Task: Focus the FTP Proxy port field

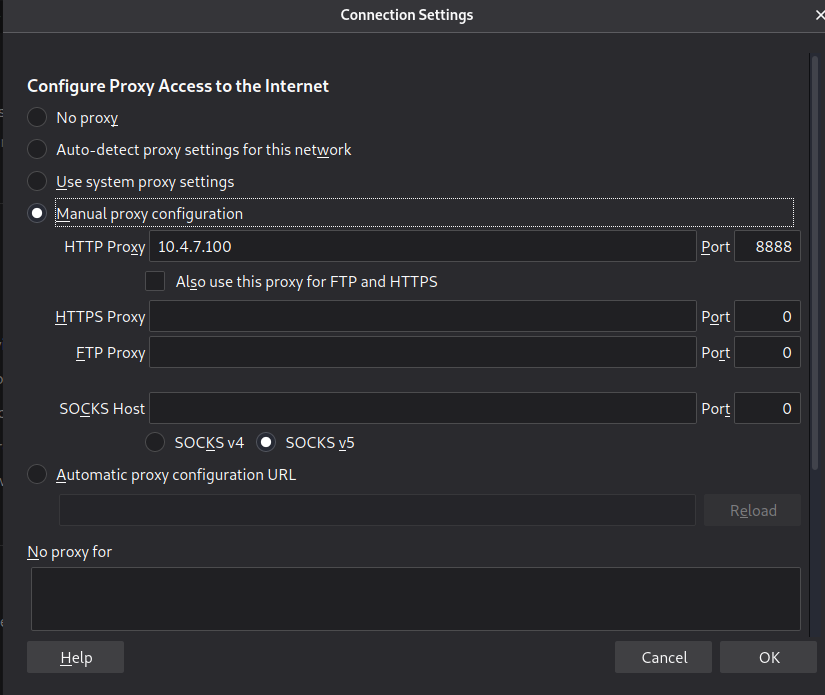Action: point(767,352)
